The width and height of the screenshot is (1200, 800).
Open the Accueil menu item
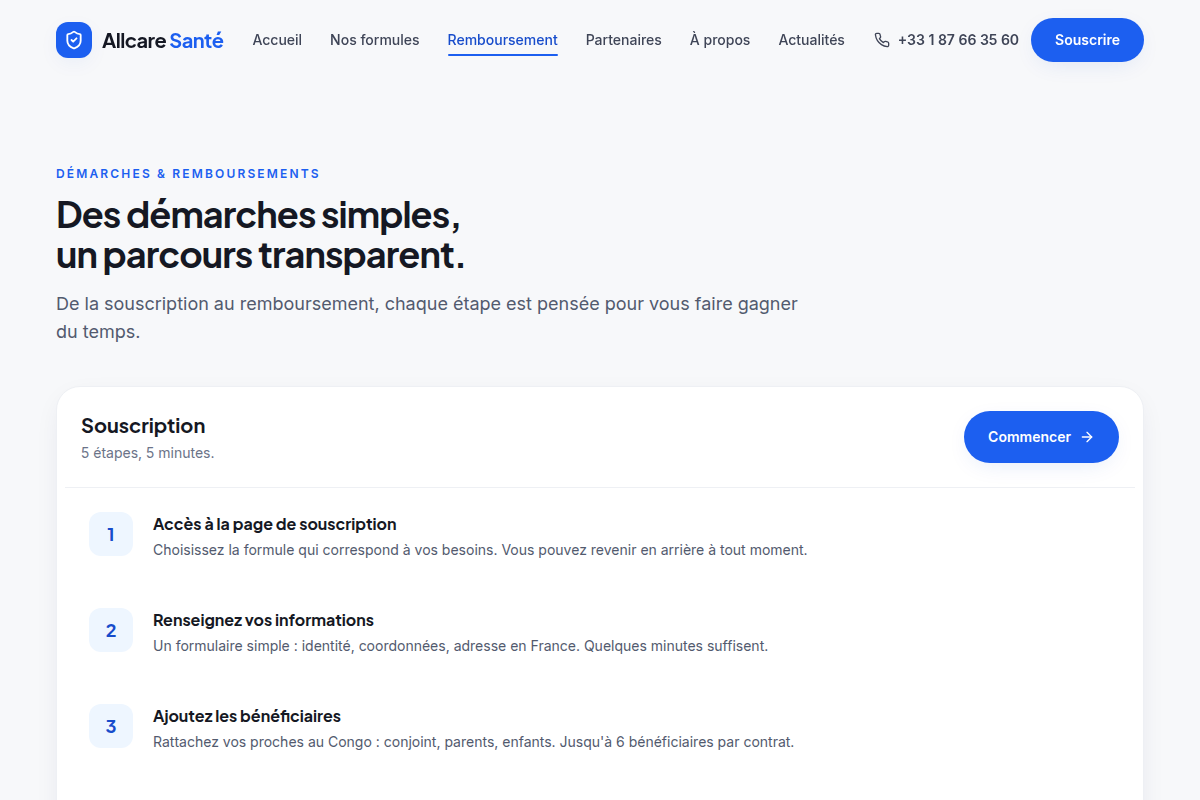point(277,40)
